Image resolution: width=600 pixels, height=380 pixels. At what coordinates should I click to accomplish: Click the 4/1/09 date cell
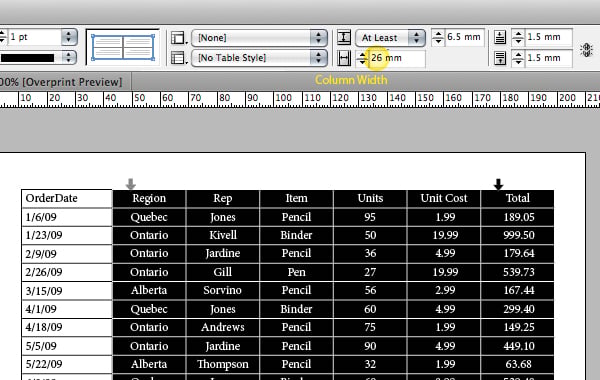67,309
